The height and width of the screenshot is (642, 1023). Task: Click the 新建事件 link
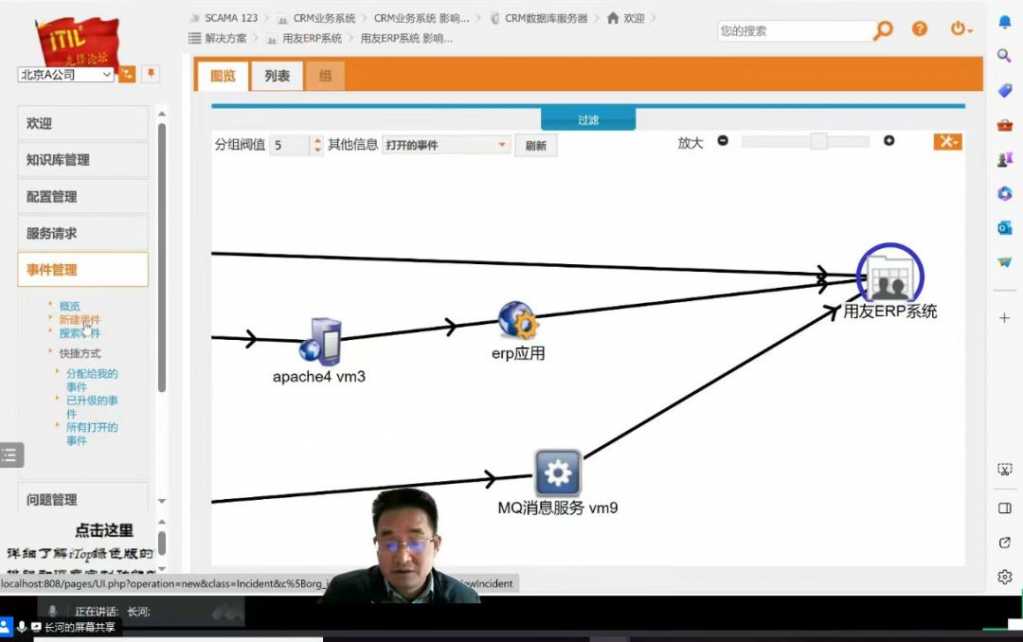coord(80,320)
